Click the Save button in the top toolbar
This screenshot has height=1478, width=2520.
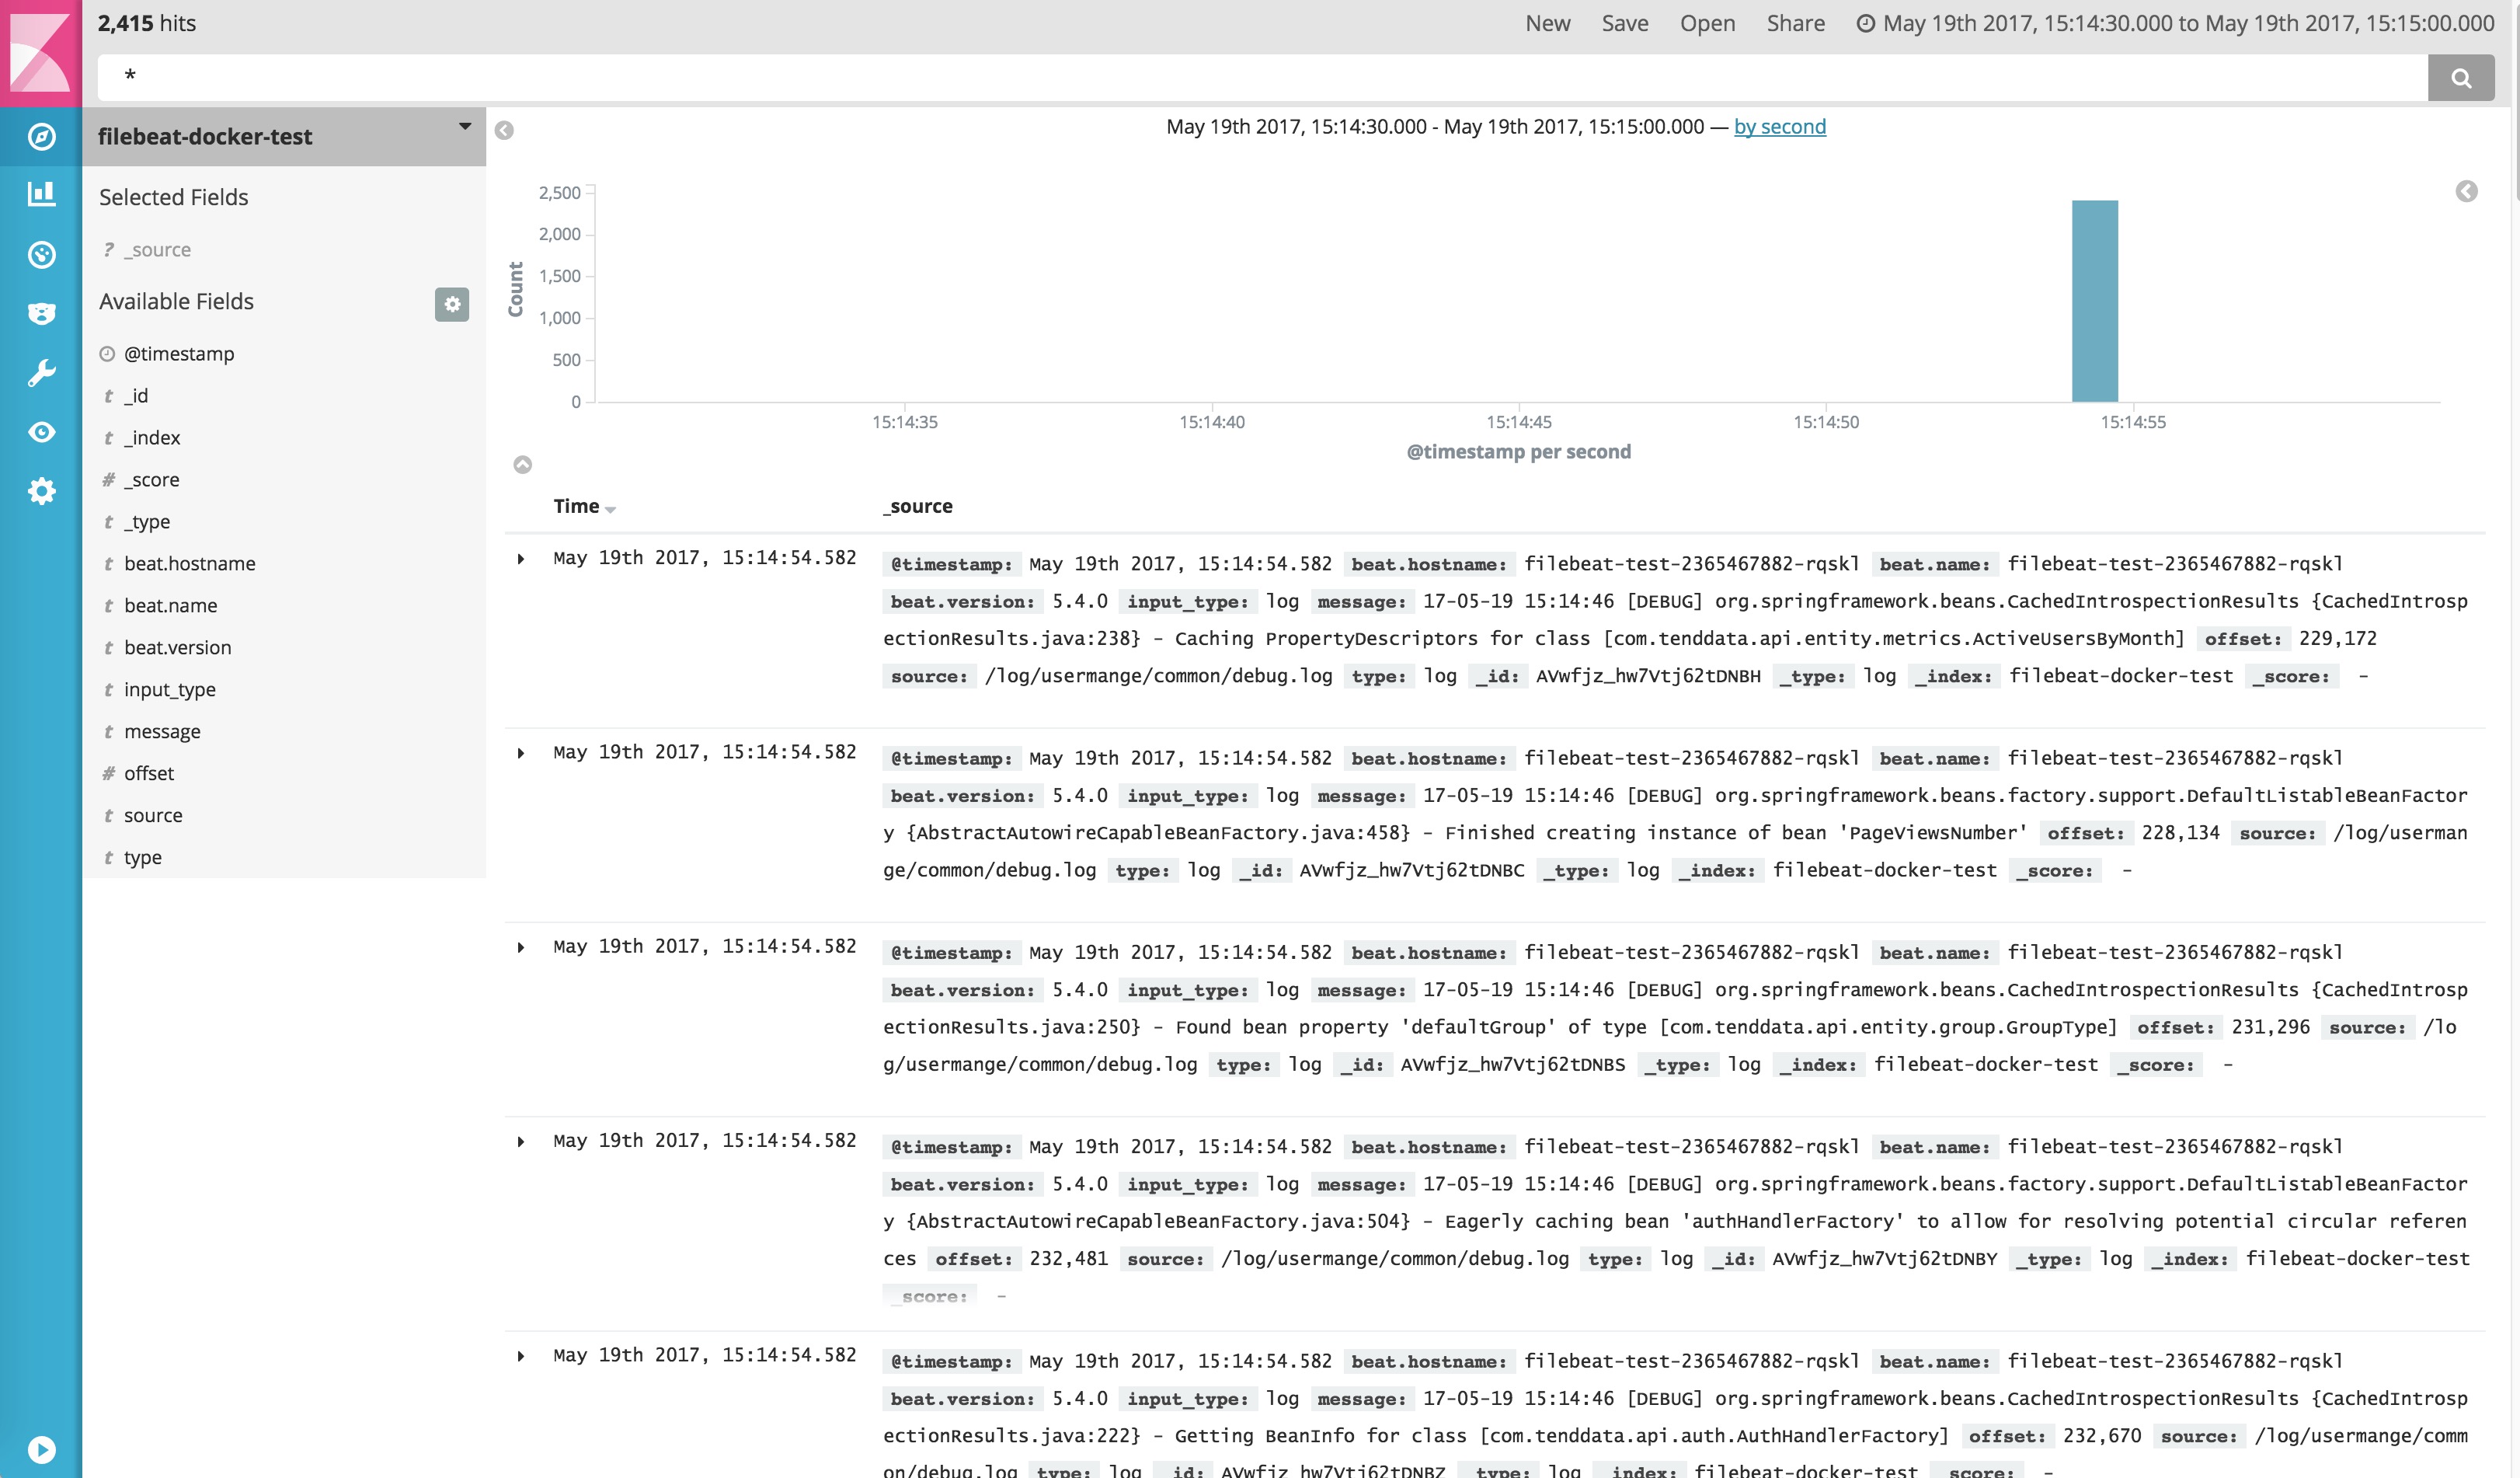1623,23
